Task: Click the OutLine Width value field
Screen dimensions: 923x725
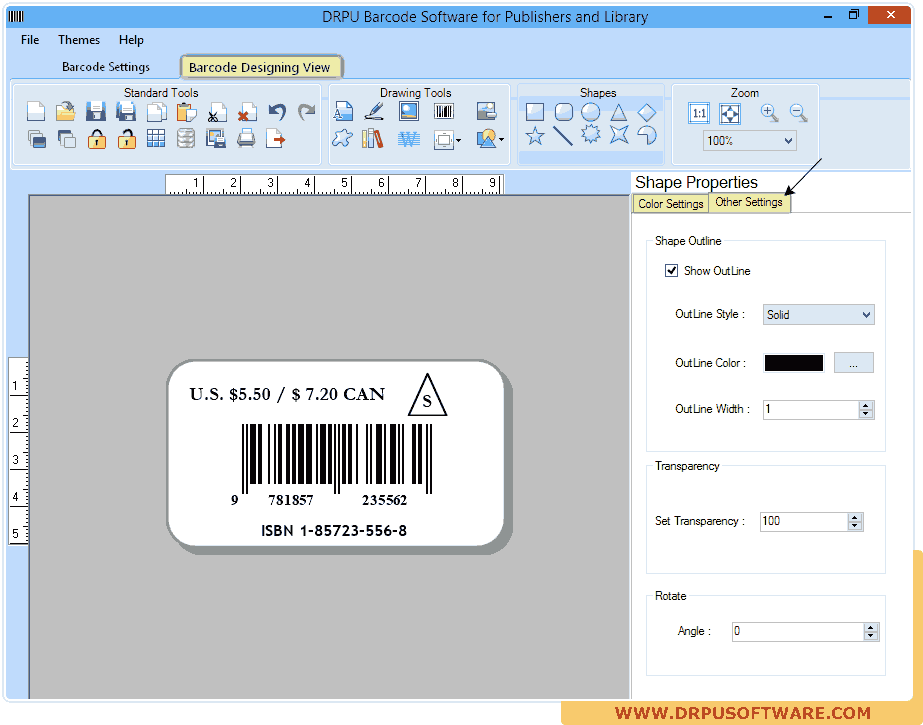Action: (x=811, y=410)
